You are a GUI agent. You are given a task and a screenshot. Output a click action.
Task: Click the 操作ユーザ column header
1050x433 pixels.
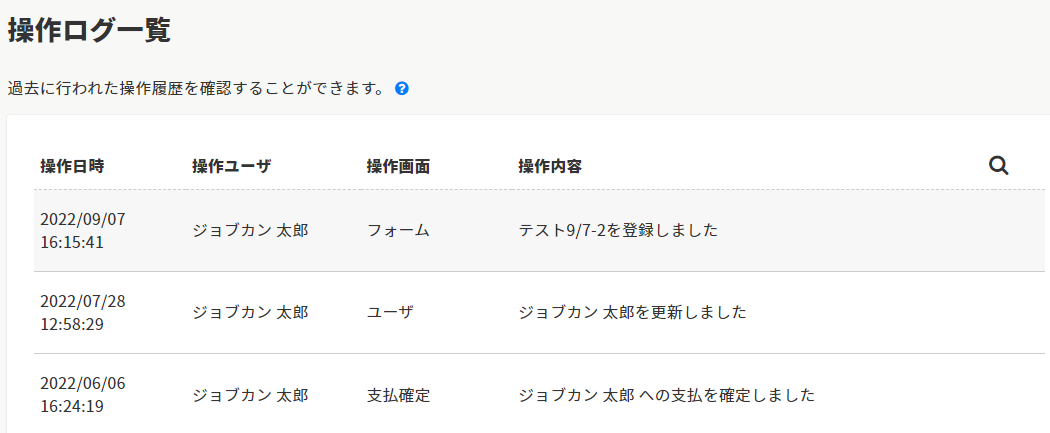tap(231, 166)
